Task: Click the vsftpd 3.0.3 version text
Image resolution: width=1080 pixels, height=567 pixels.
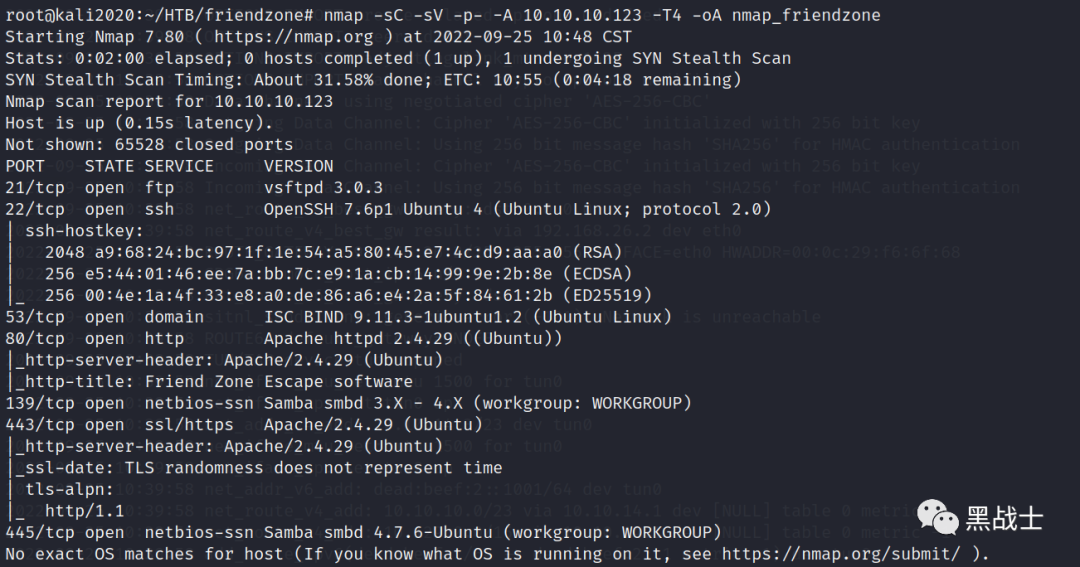Action: coord(323,187)
